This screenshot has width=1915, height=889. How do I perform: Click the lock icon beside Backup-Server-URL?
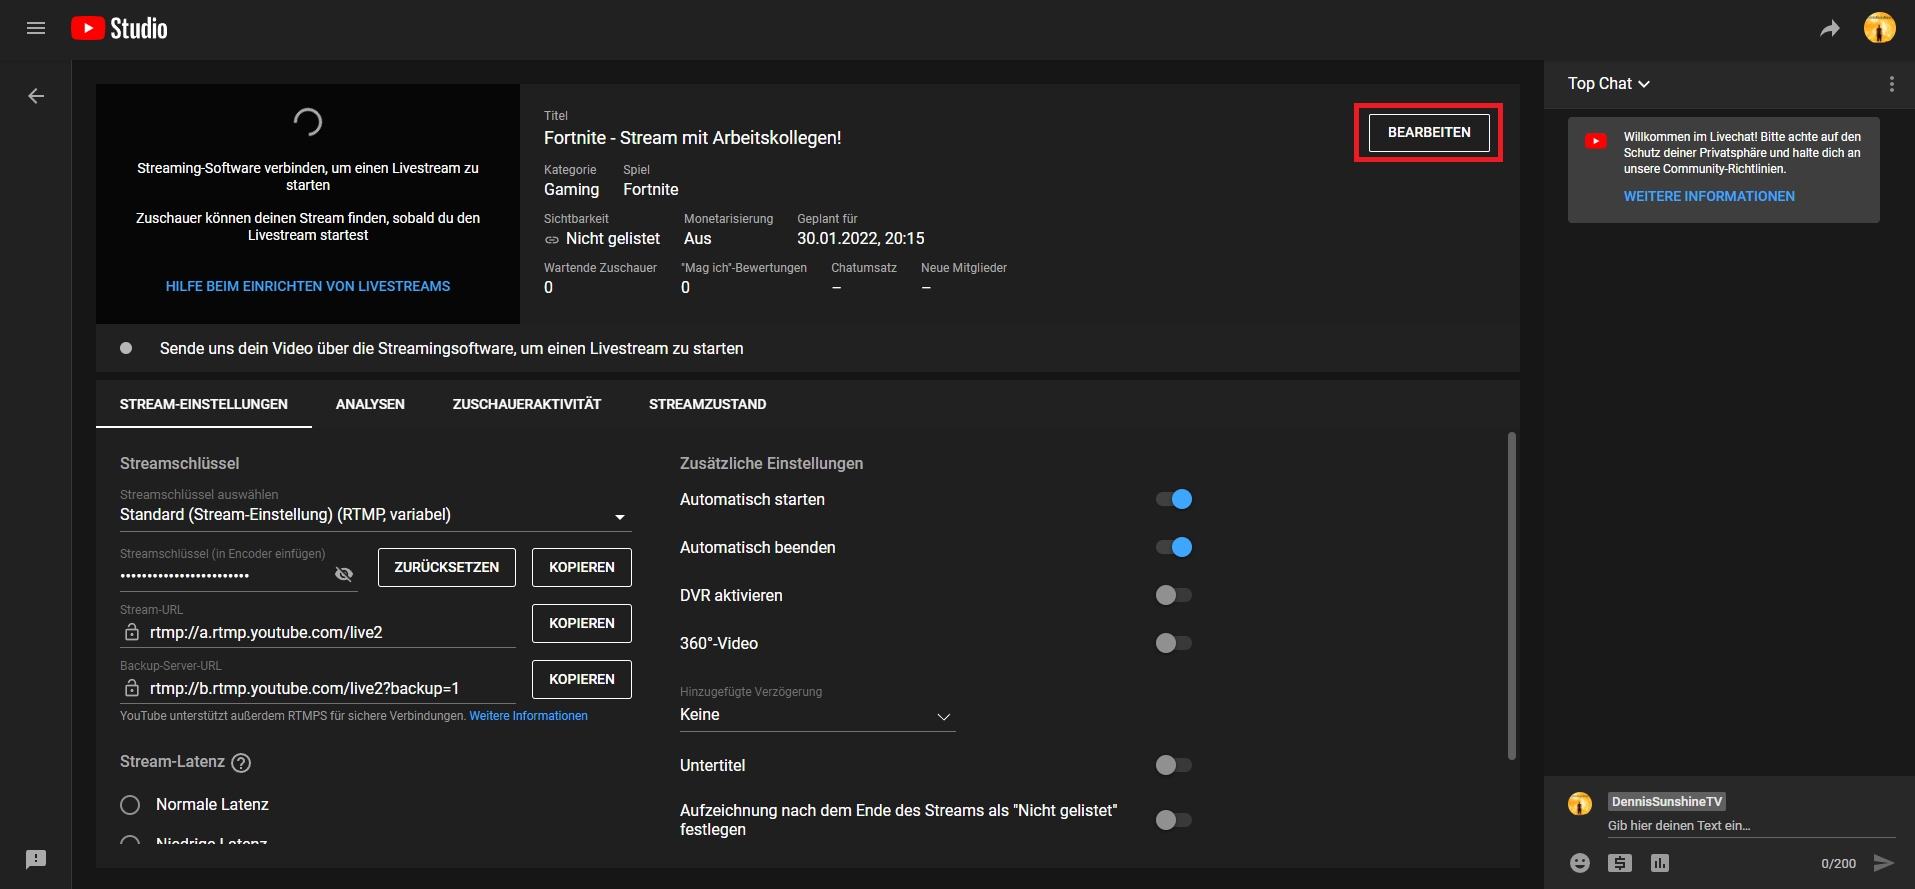131,688
